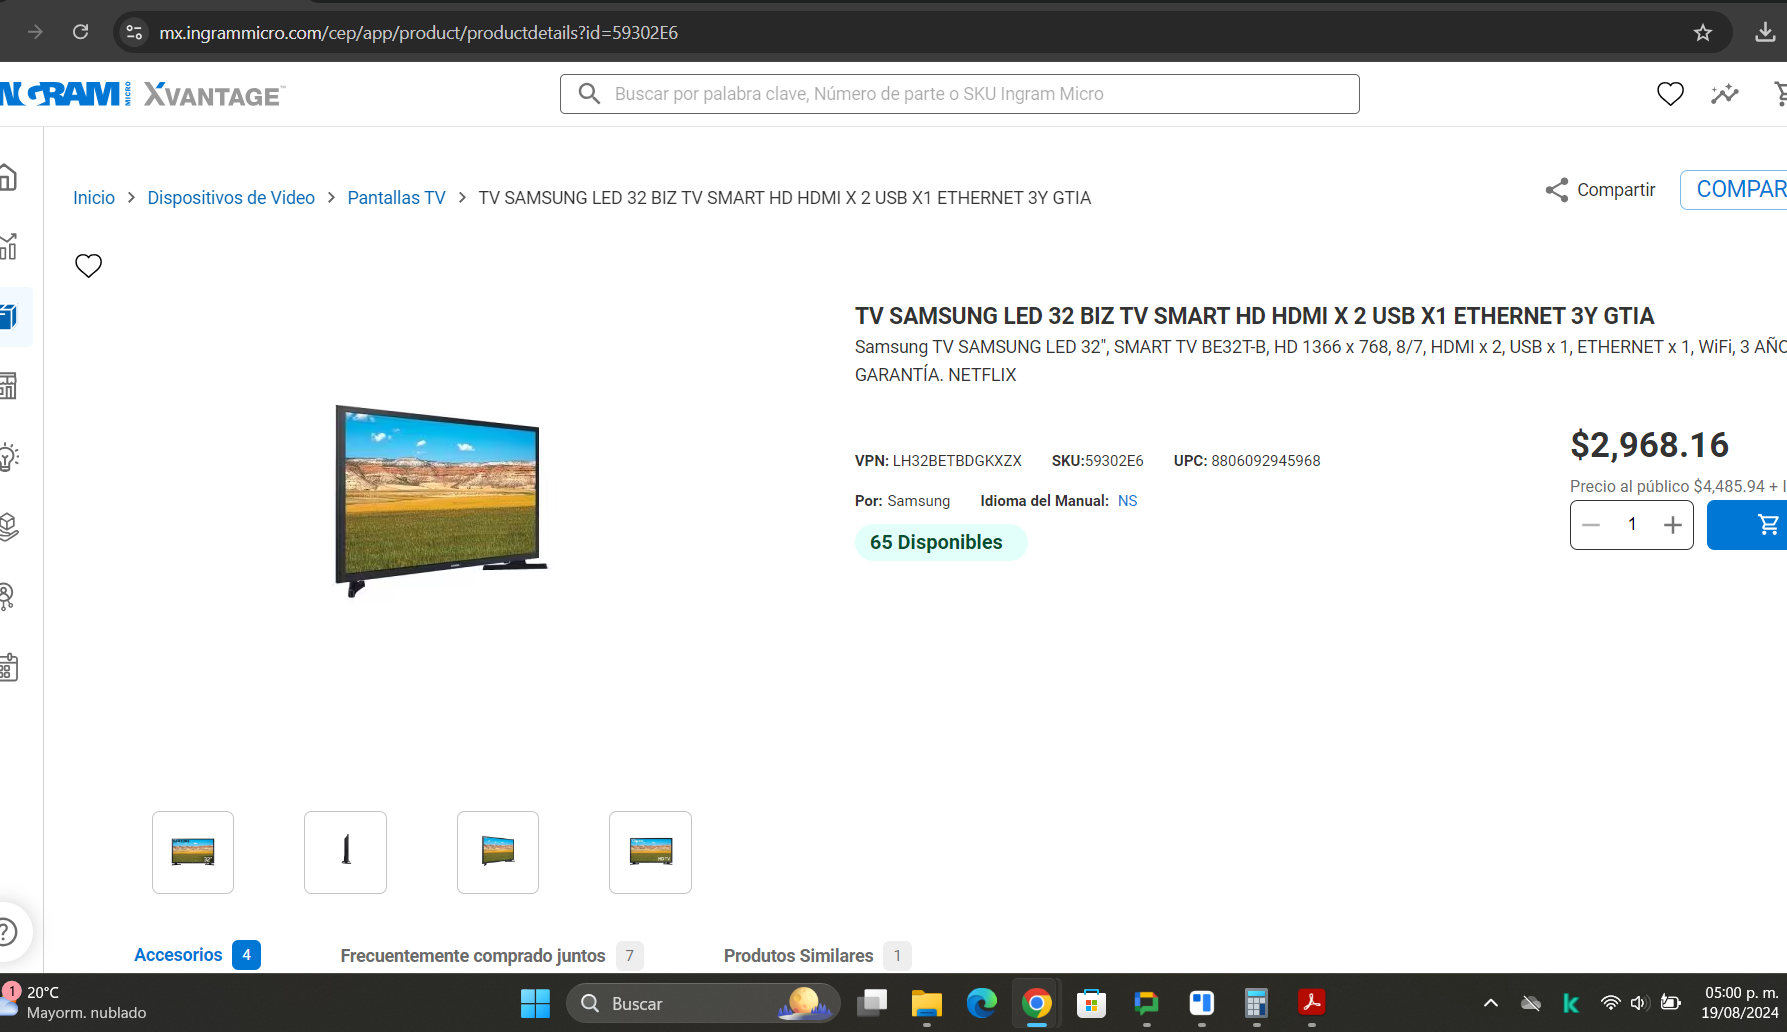Image resolution: width=1787 pixels, height=1032 pixels.
Task: Open Adobe Acrobat from taskbar
Action: (1311, 1003)
